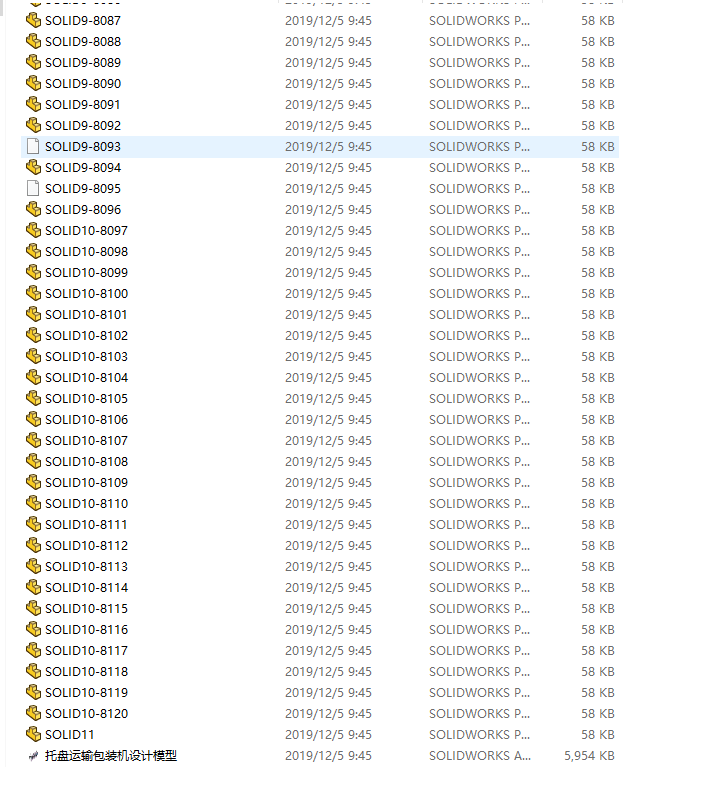705x786 pixels.
Task: Click the type cell of SOLID9-8087
Action: coord(479,21)
